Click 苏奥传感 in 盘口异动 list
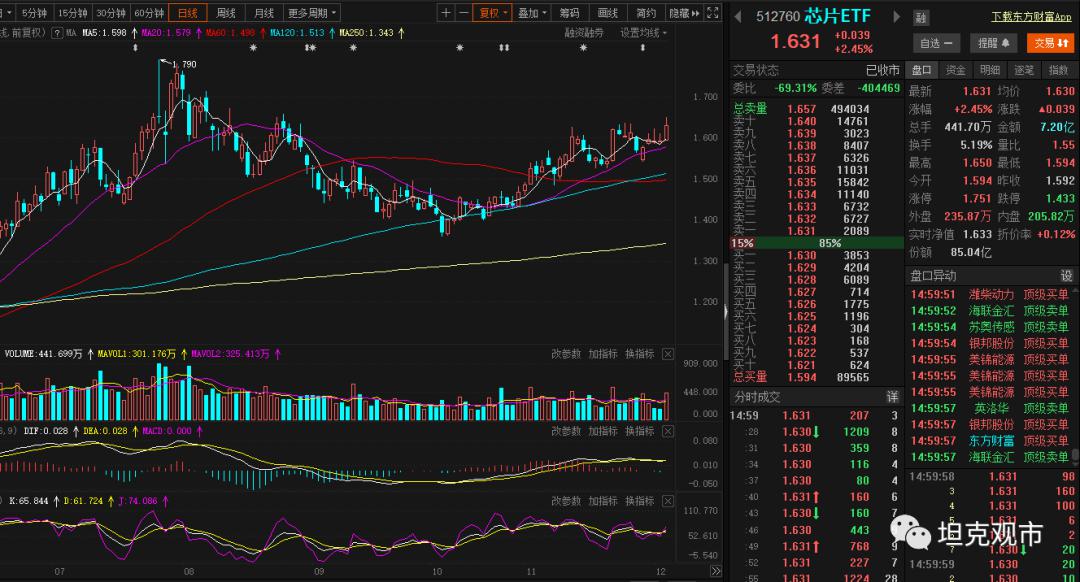This screenshot has height=582, width=1080. pos(991,326)
